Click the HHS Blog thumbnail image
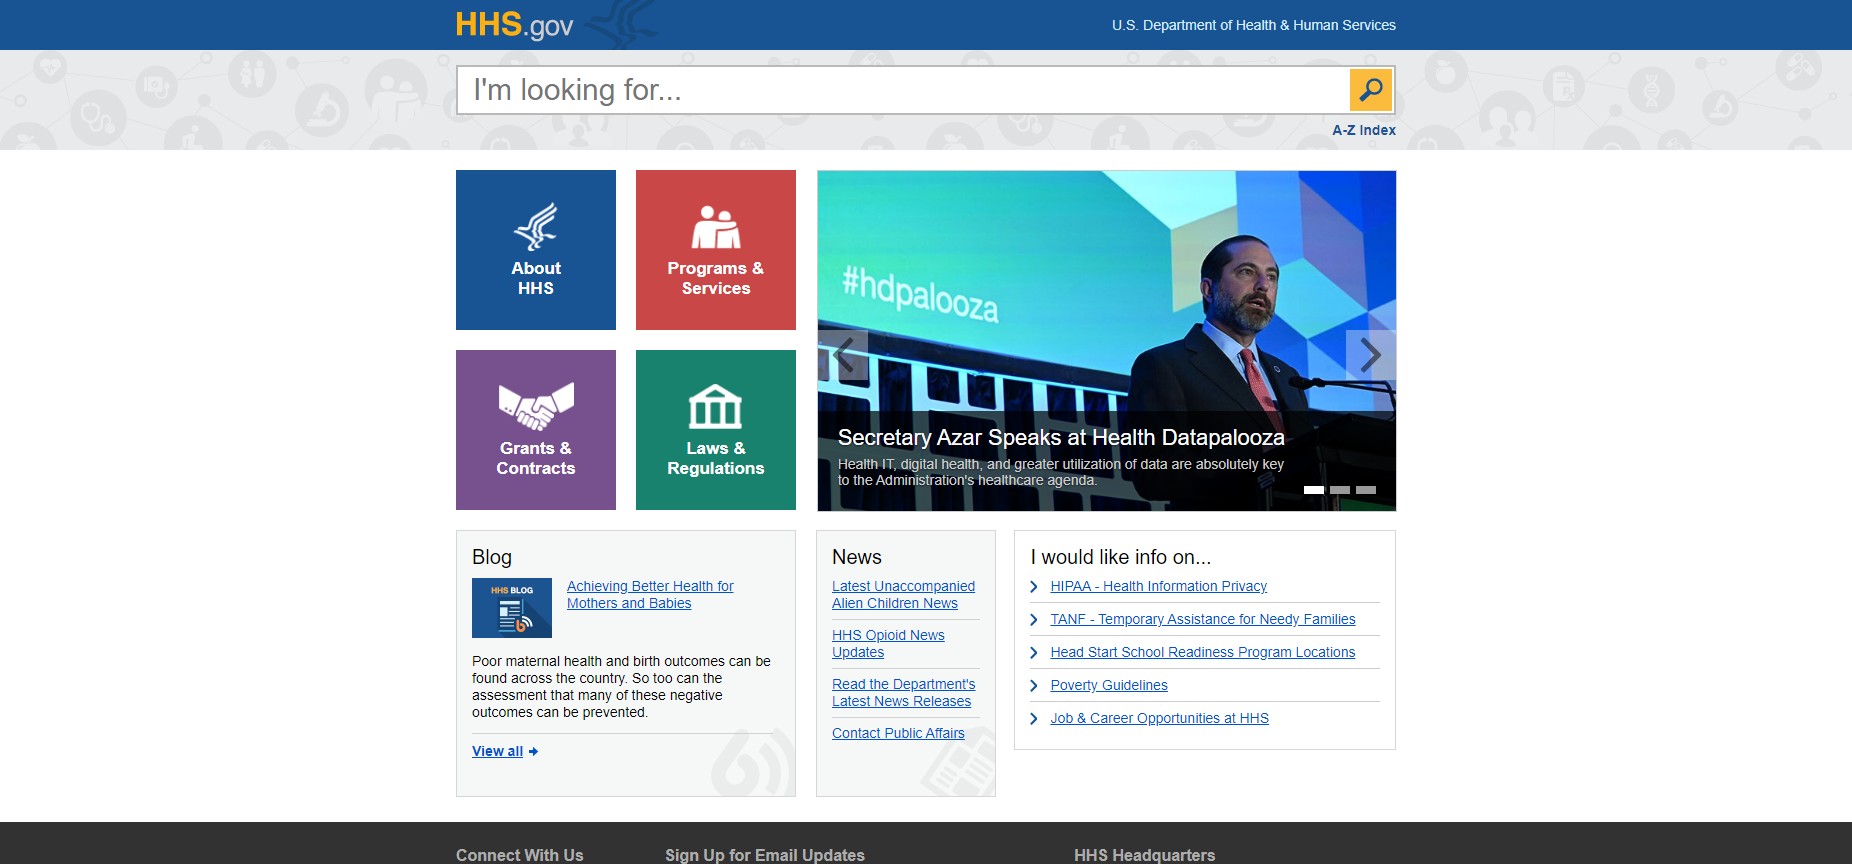 [x=512, y=608]
